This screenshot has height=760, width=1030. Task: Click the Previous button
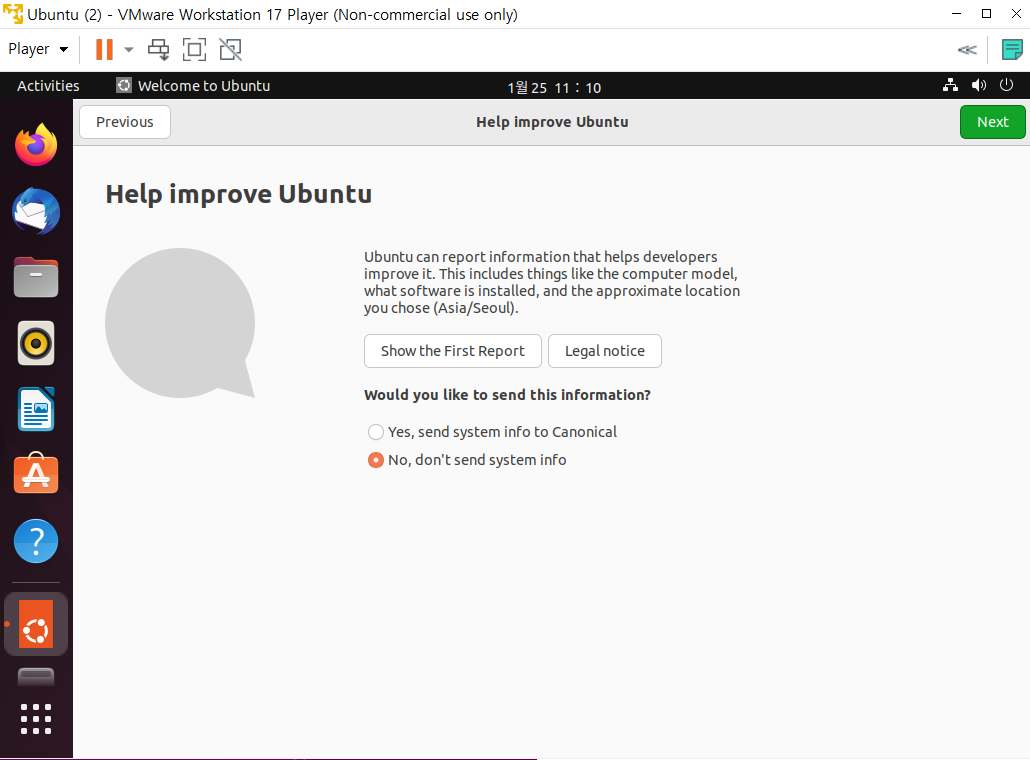pyautogui.click(x=125, y=122)
